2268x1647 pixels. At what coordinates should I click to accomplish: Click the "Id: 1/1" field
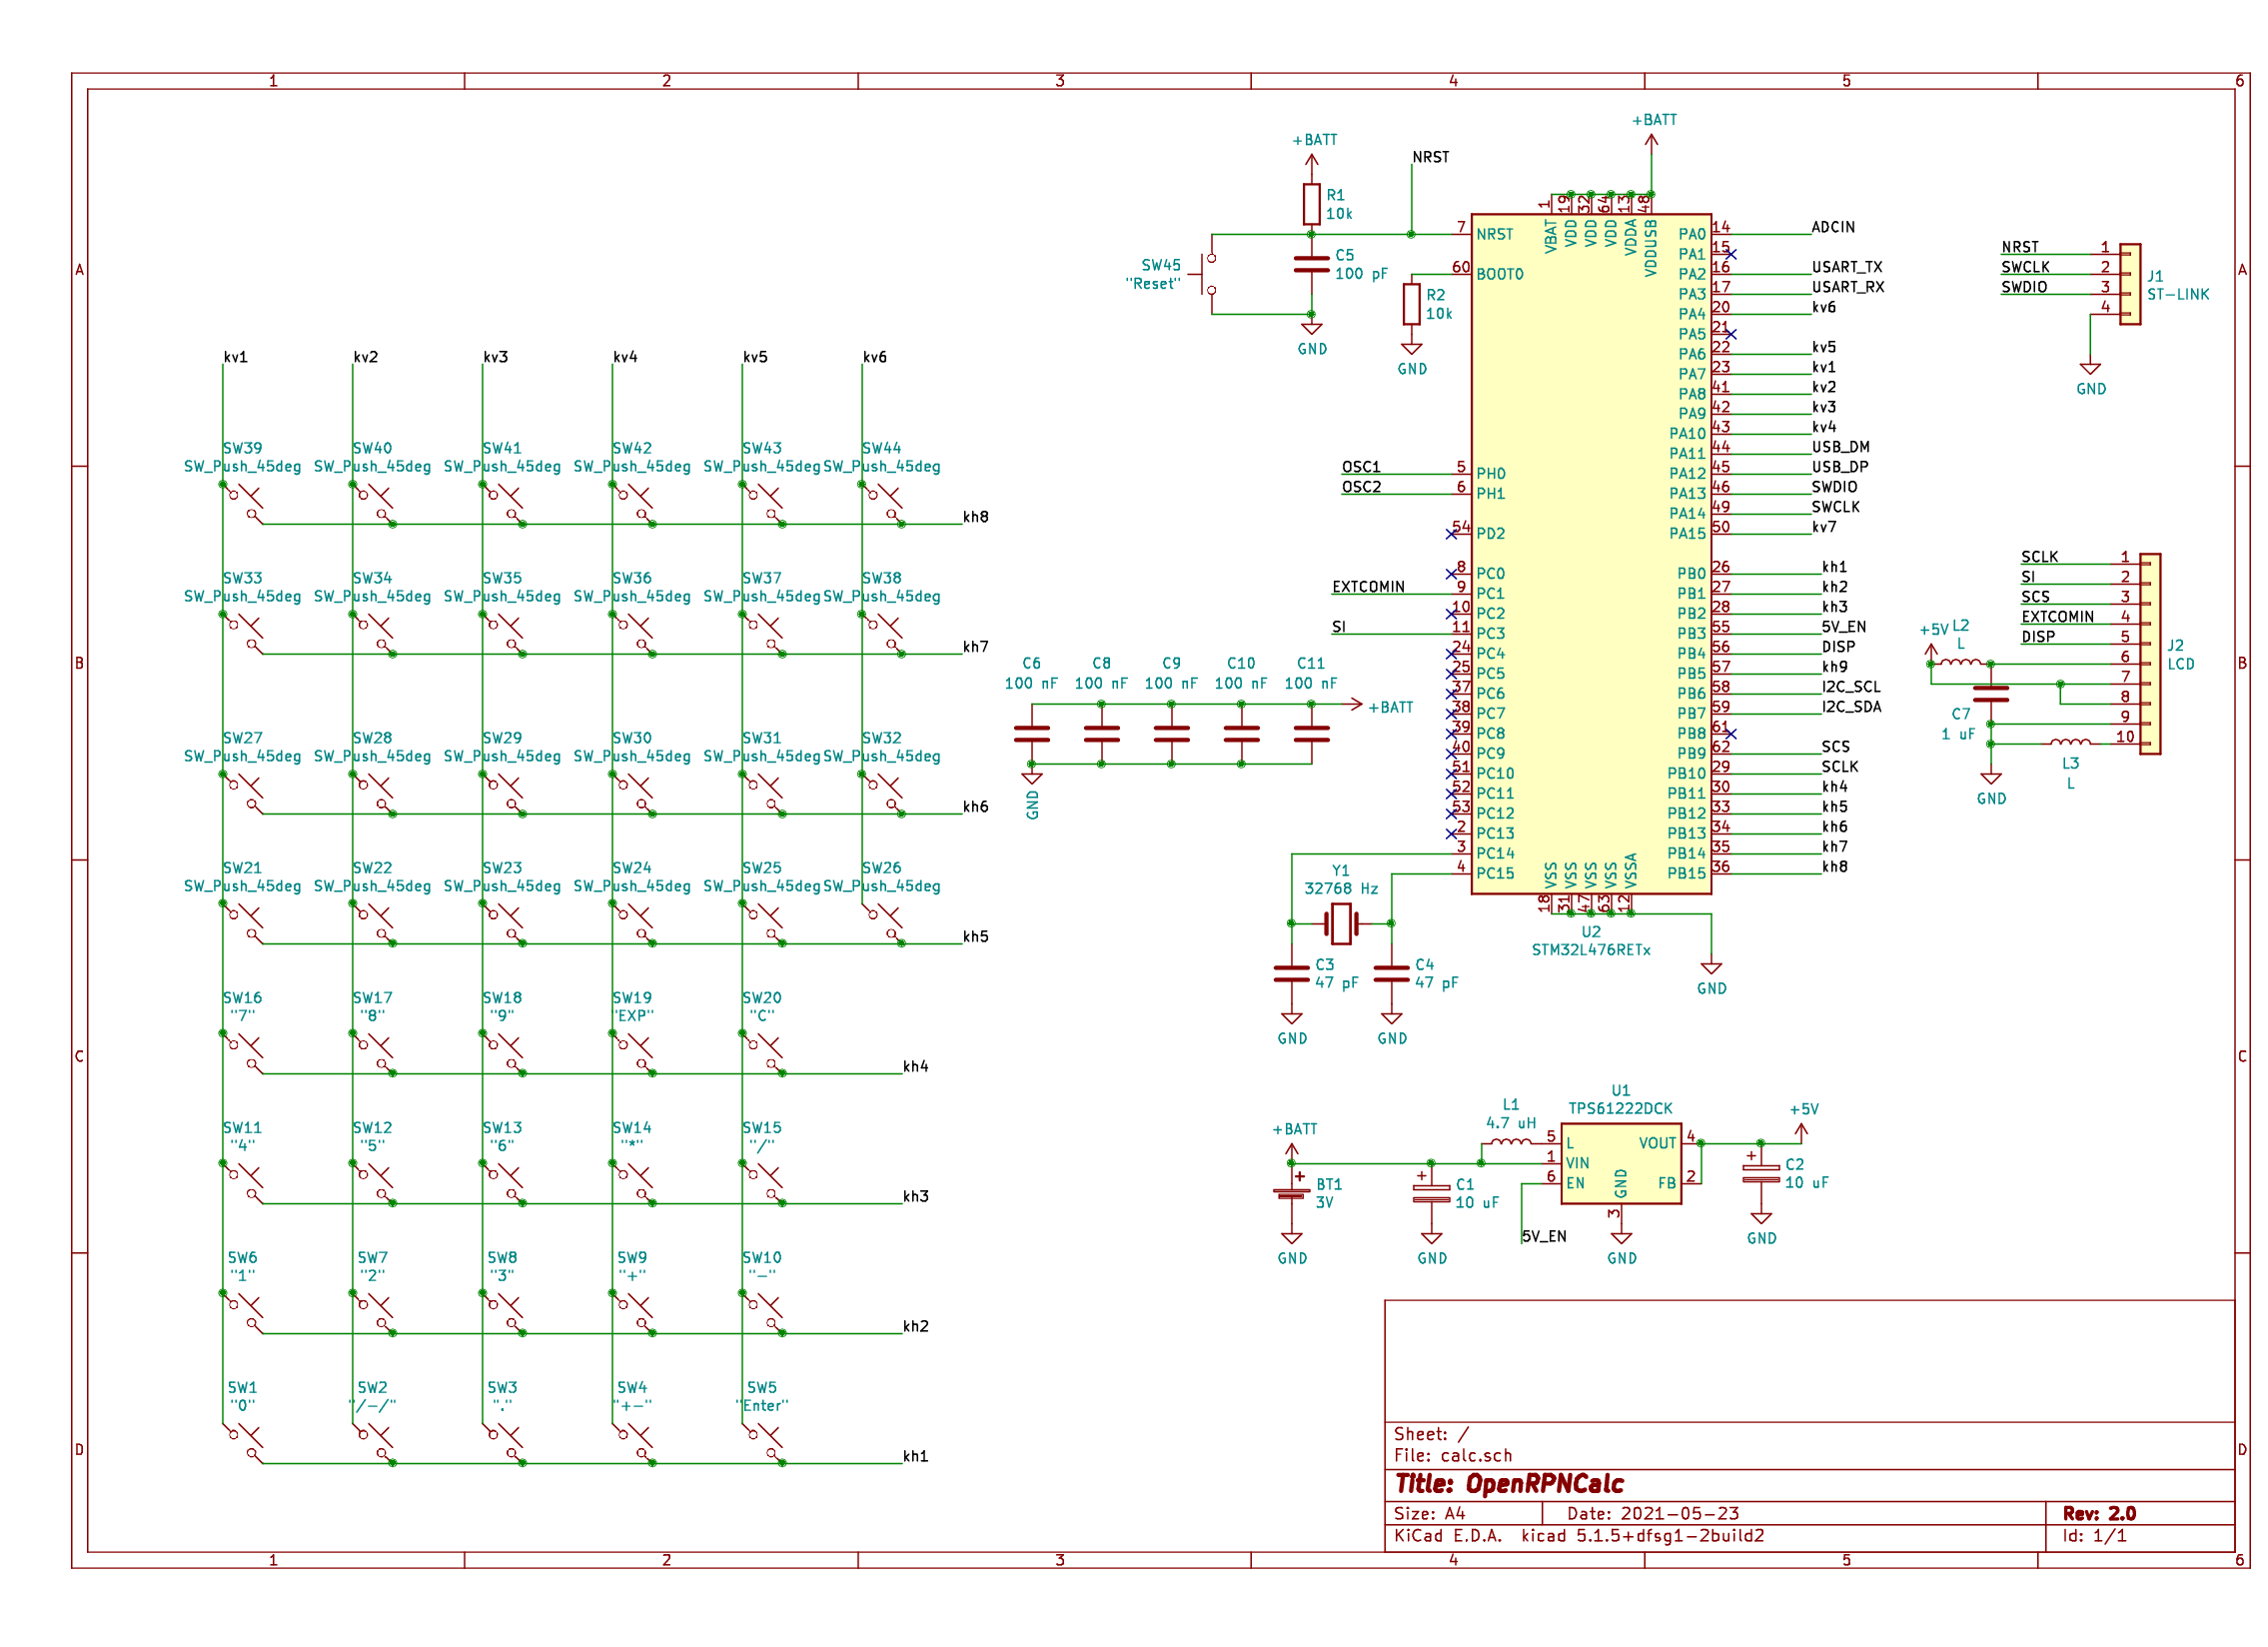coord(2094,1536)
